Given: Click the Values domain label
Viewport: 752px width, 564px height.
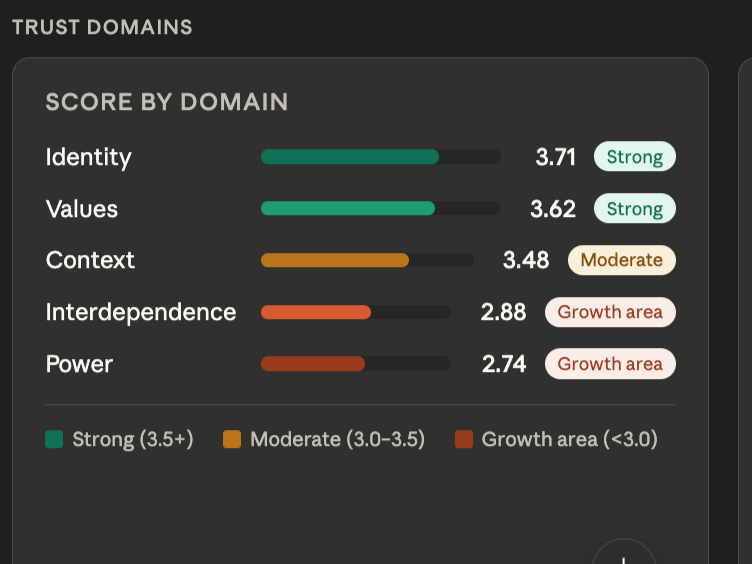Looking at the screenshot, I should coord(82,209).
